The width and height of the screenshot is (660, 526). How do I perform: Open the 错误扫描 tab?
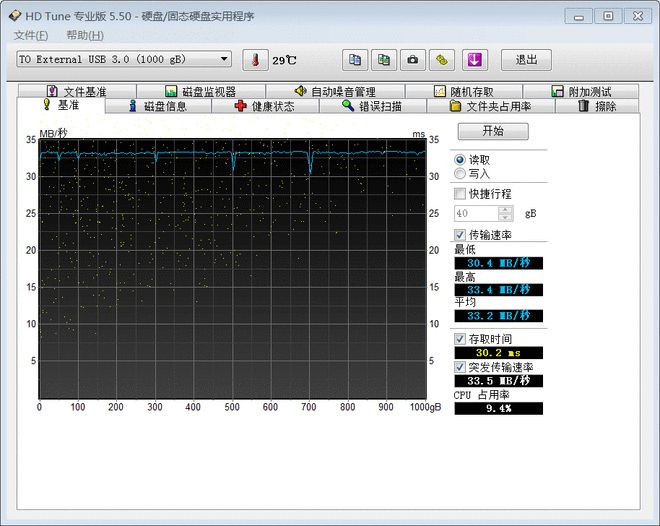[373, 106]
